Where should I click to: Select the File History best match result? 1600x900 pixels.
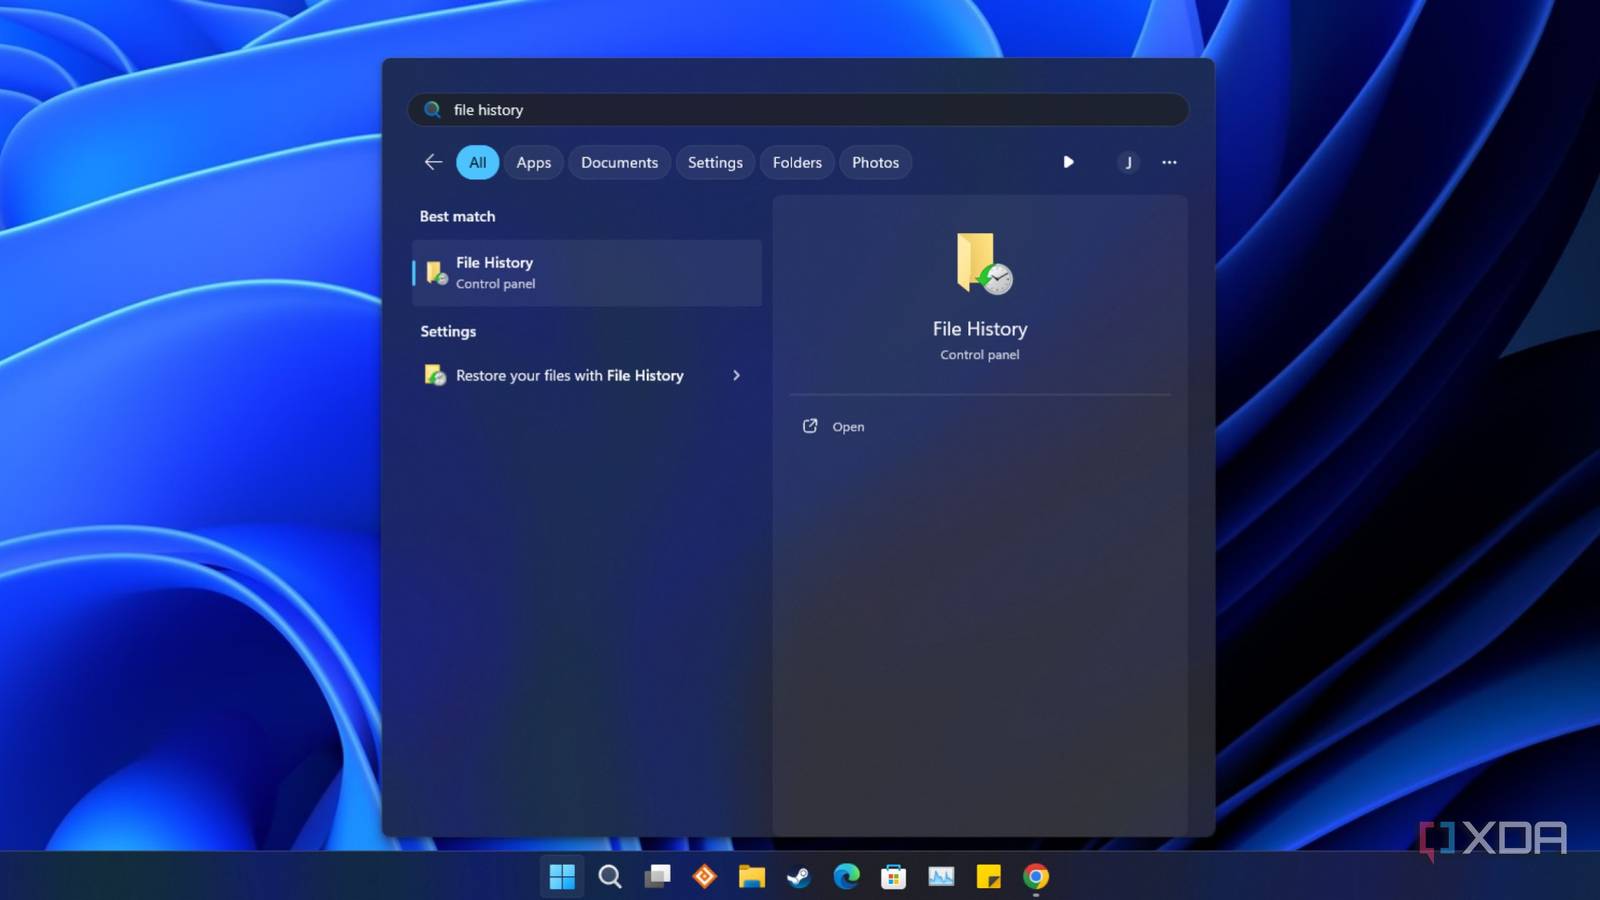(x=586, y=272)
